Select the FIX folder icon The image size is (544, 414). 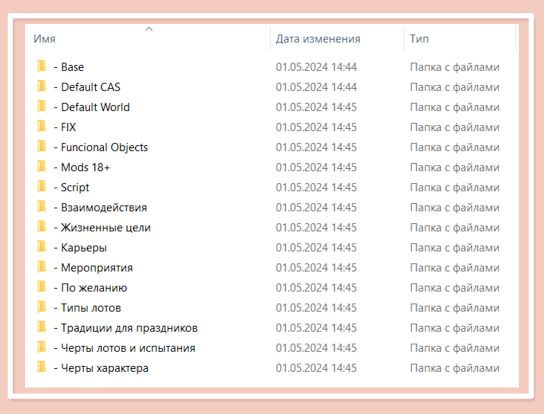[x=41, y=126]
